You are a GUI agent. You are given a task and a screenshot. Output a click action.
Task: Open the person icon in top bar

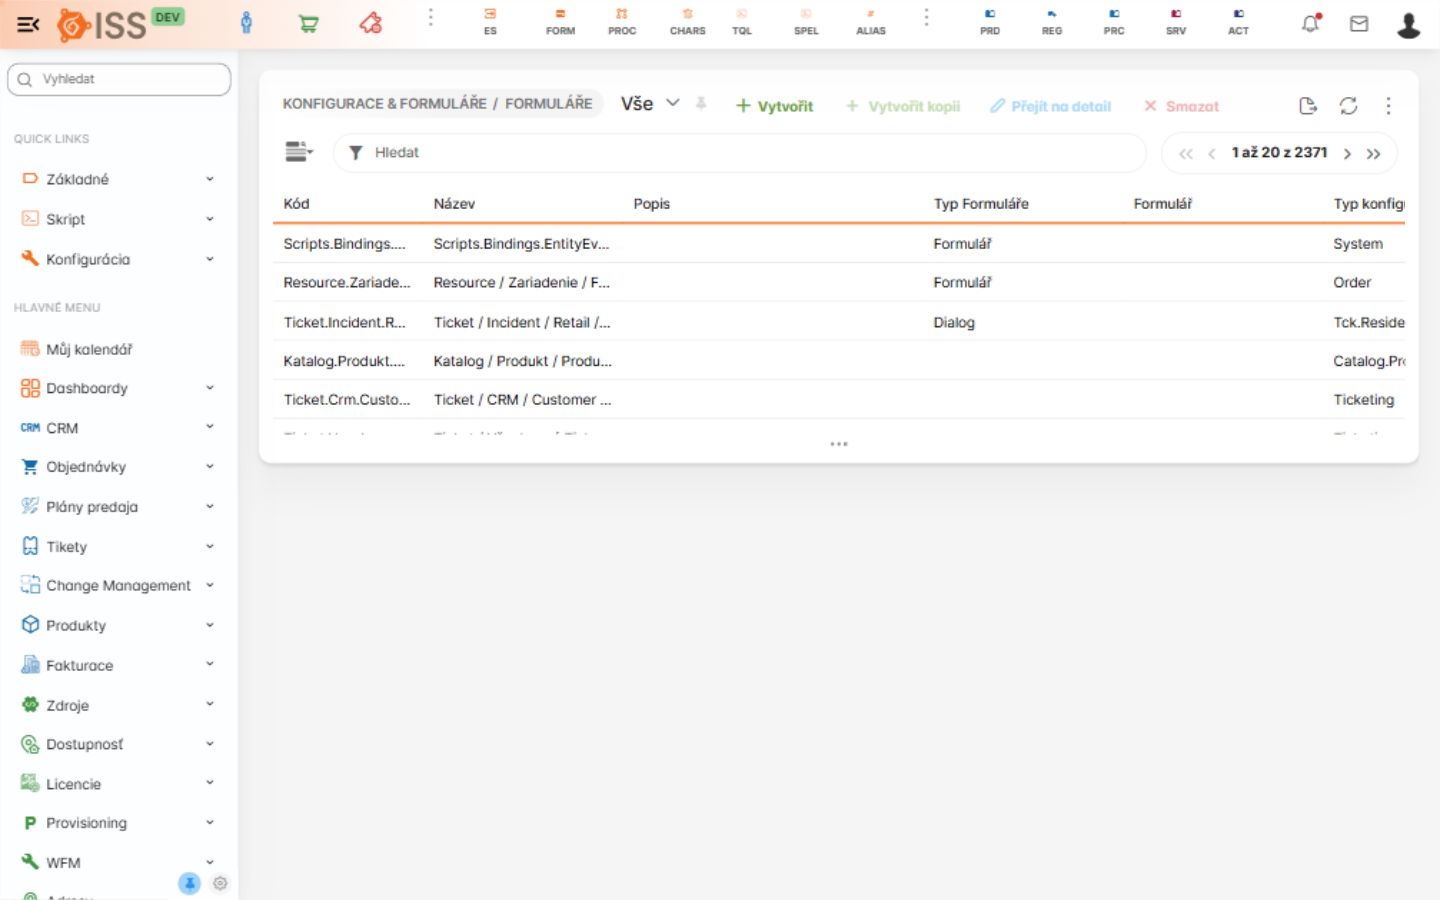click(x=247, y=23)
